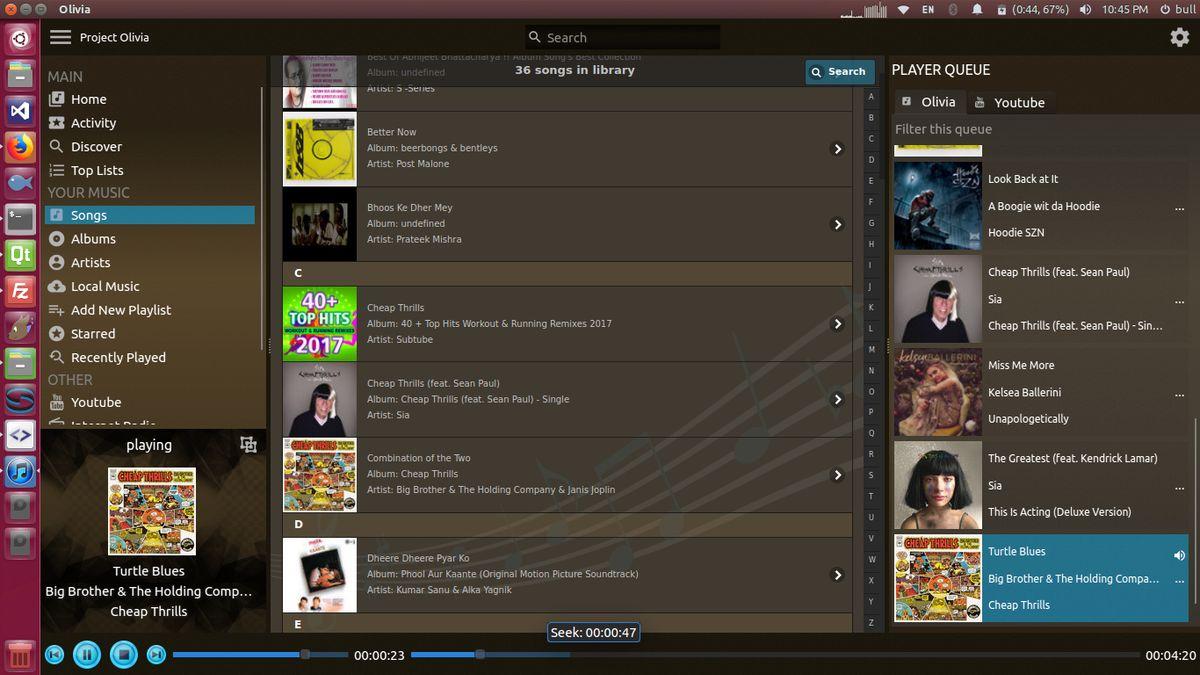Image resolution: width=1200 pixels, height=675 pixels.
Task: Expand arrow for Cheap Thrills by Sia
Action: coord(838,399)
